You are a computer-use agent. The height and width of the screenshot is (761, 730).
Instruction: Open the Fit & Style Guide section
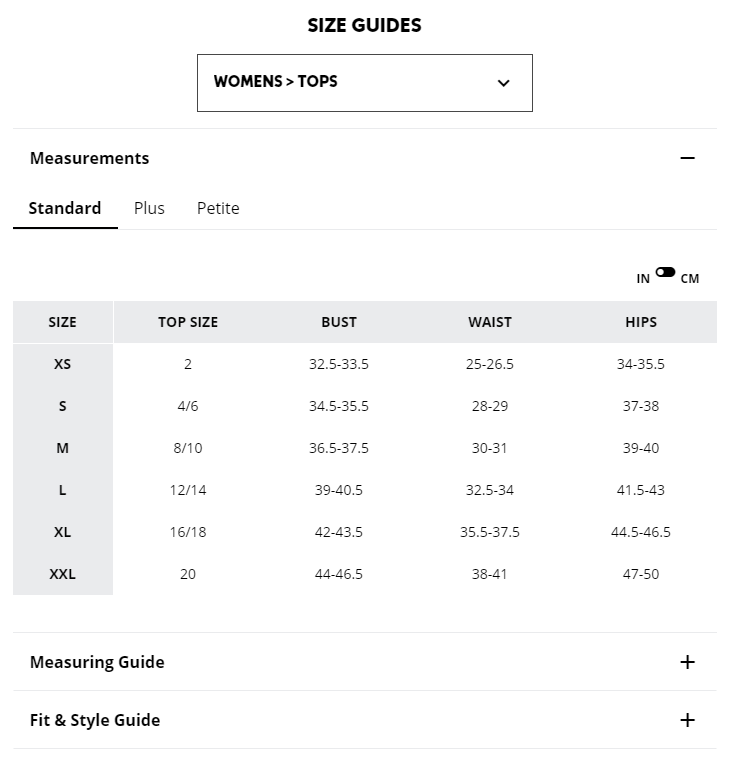coord(95,720)
